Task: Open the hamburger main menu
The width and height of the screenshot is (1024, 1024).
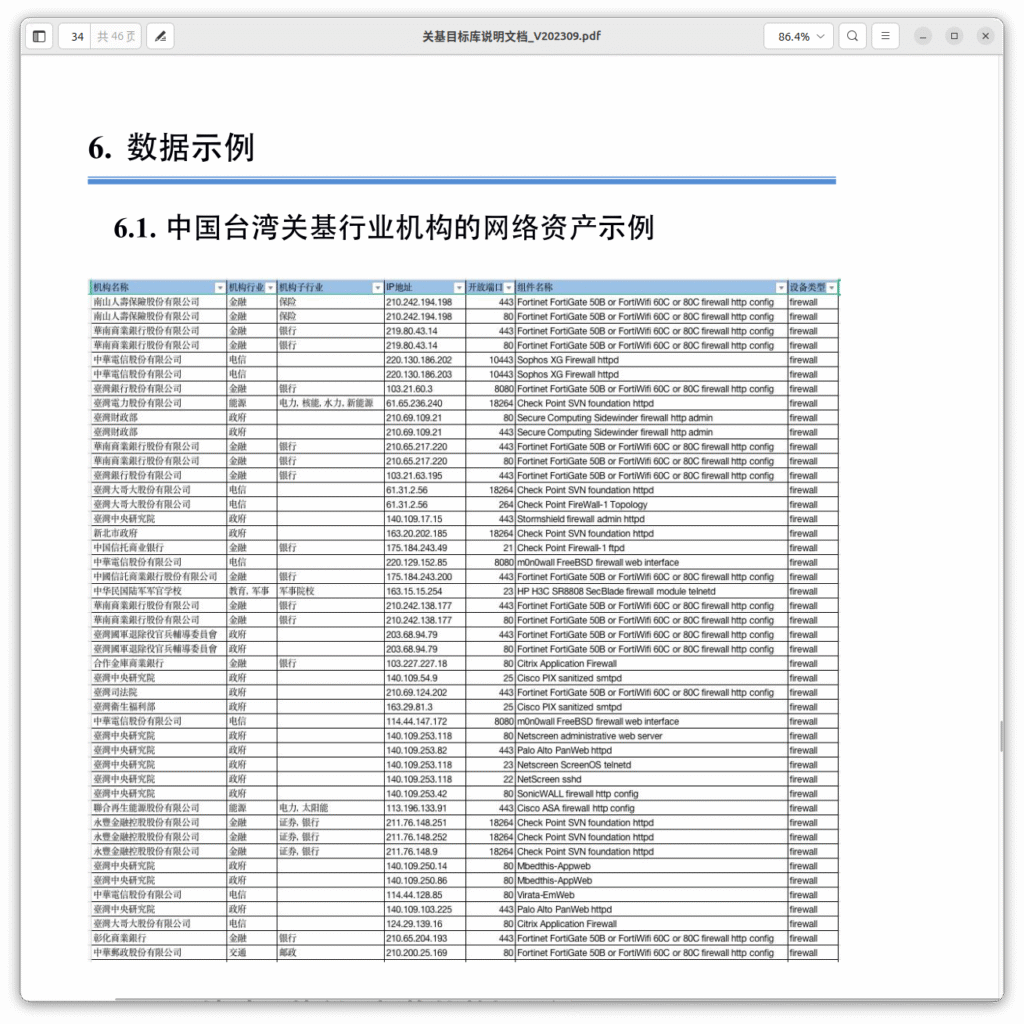Action: coord(884,37)
